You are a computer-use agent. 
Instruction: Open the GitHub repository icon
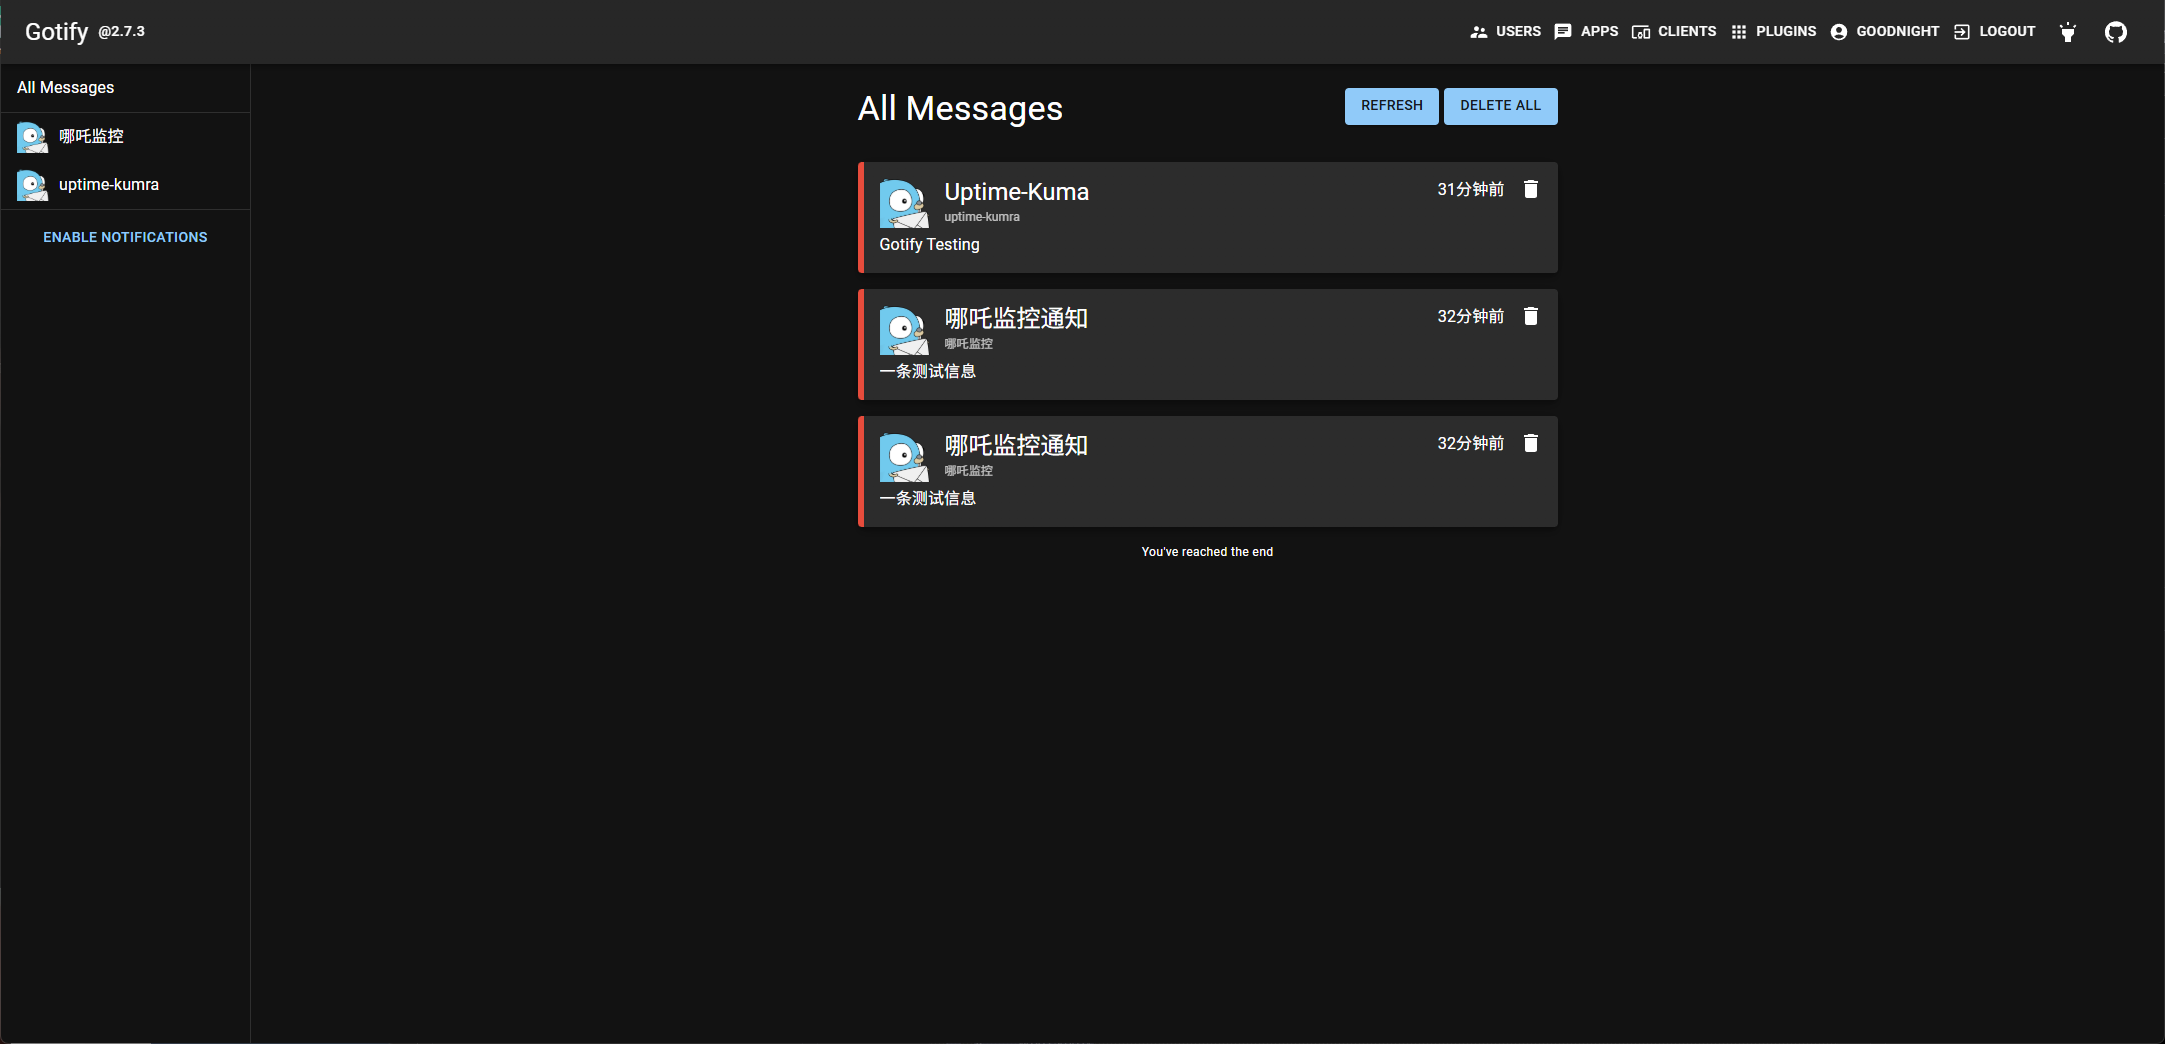[2115, 32]
